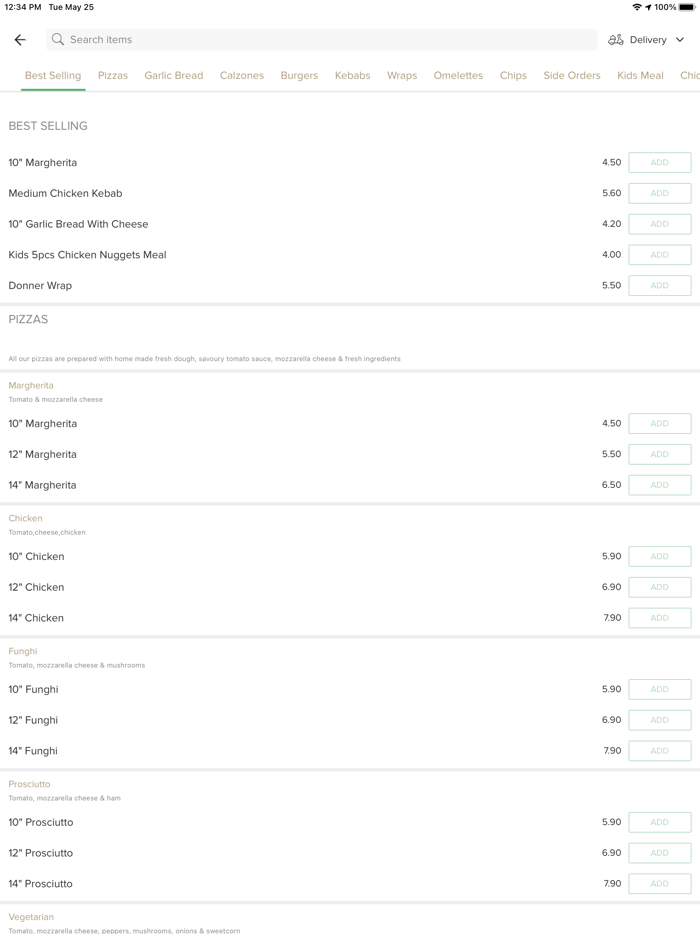Viewport: 700px width, 934px height.
Task: Focus the Search items field
Action: click(x=320, y=40)
